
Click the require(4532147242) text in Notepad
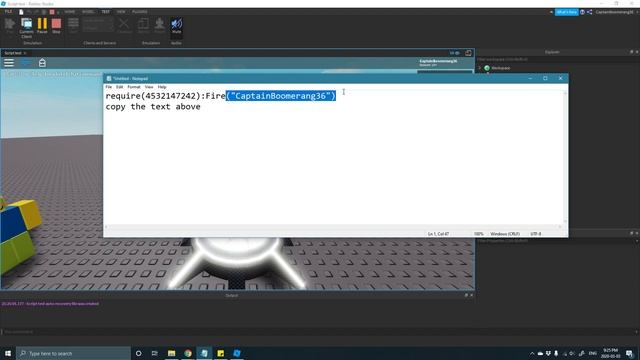[x=153, y=96]
